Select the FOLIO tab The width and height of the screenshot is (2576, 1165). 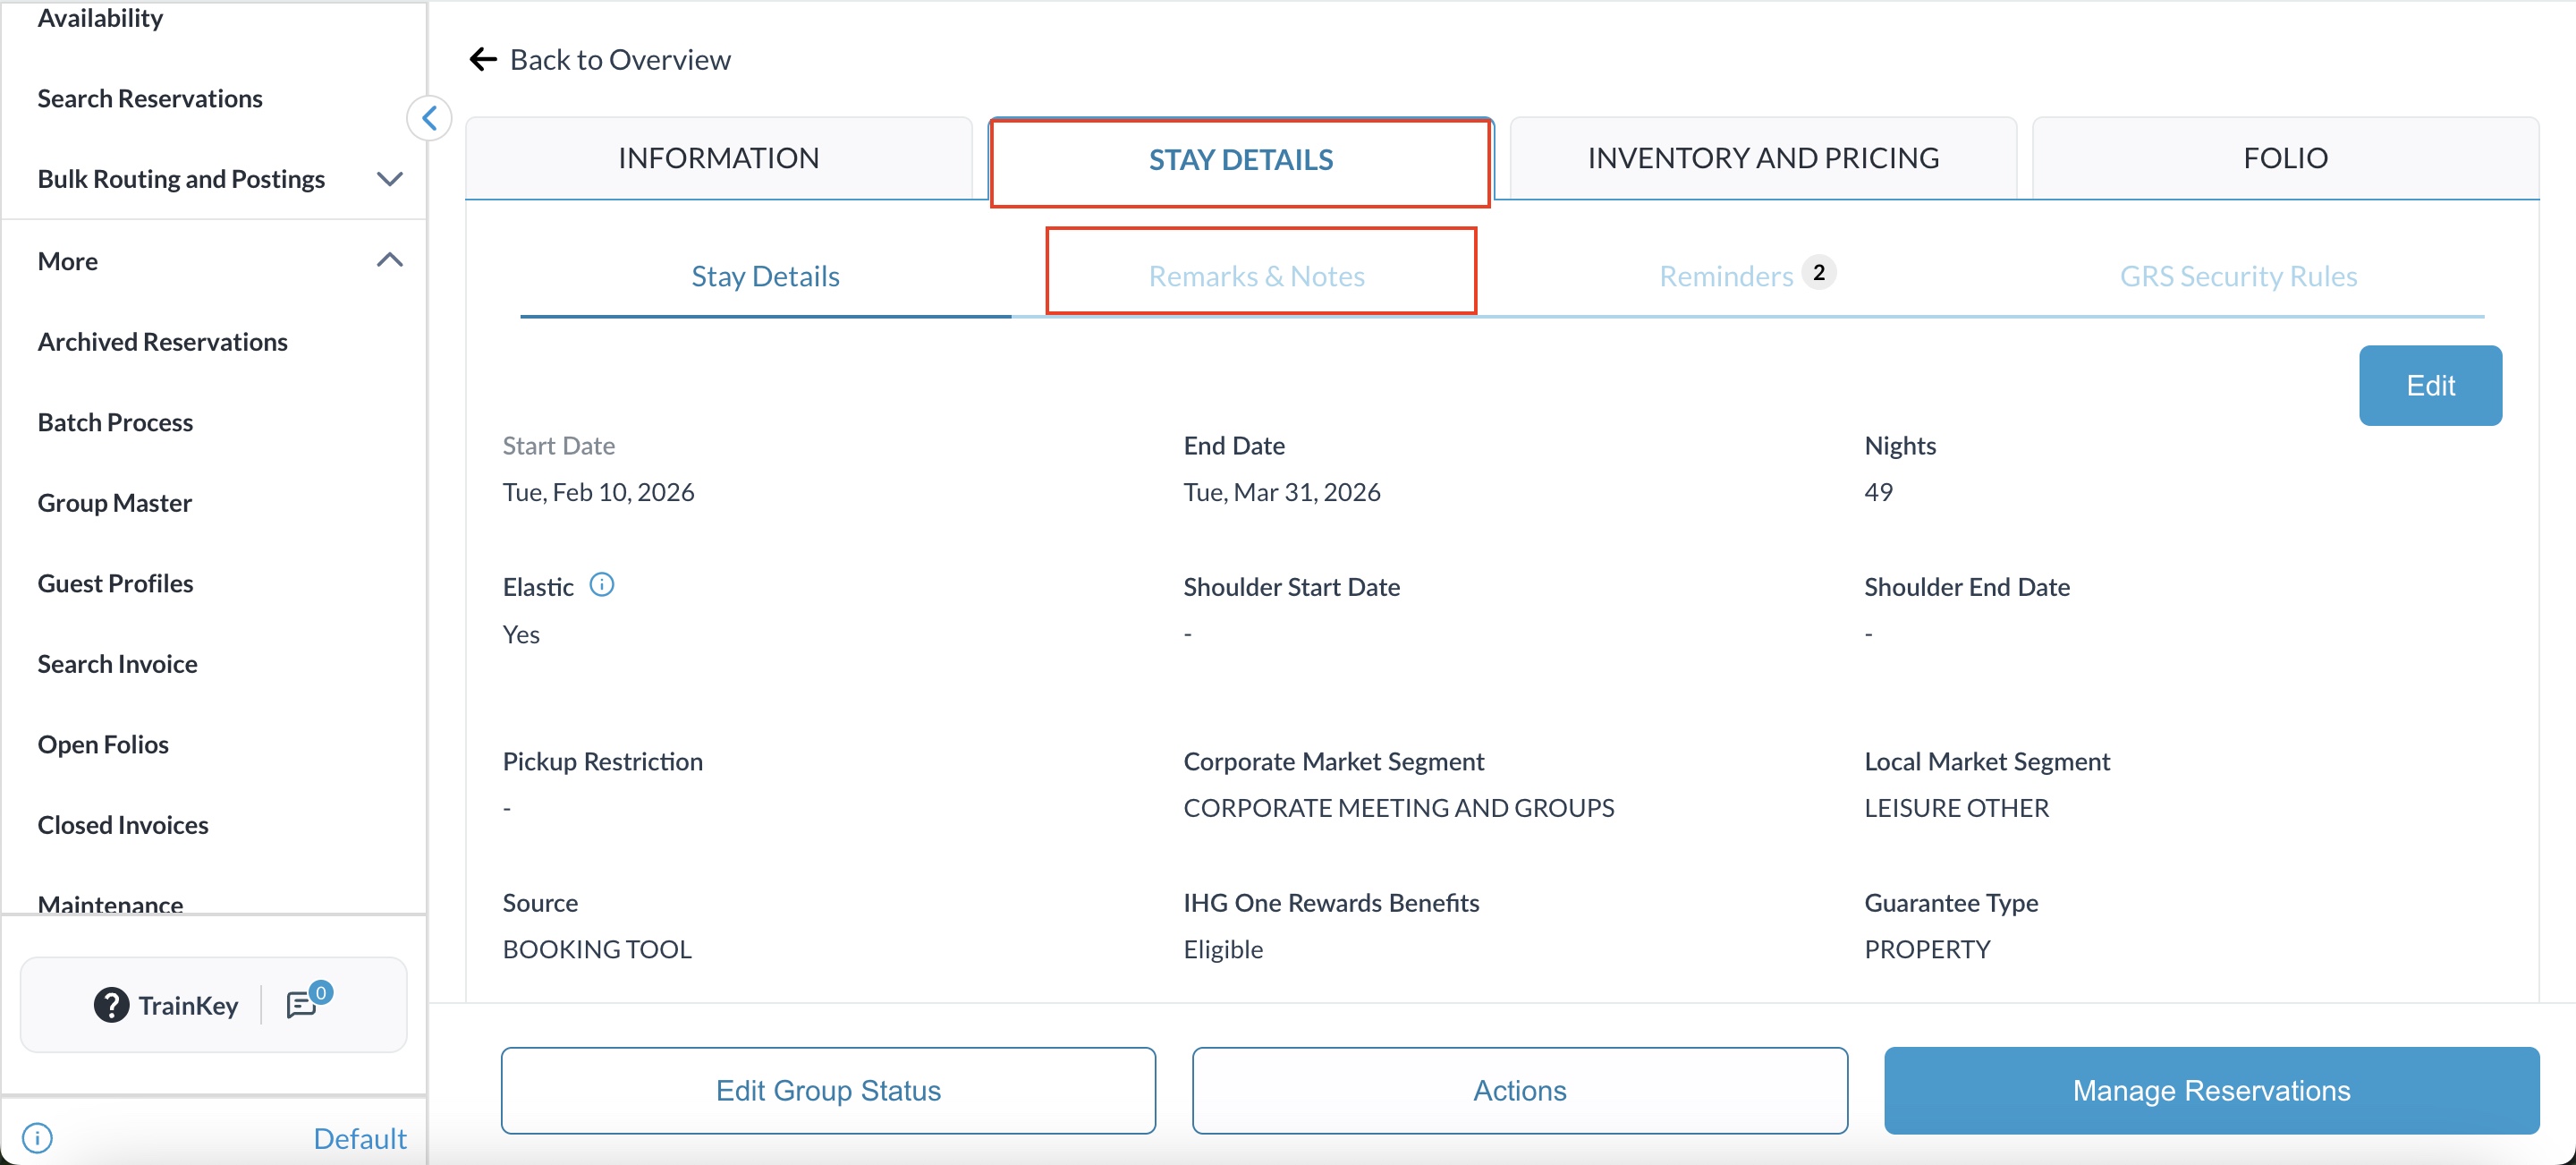[2284, 158]
